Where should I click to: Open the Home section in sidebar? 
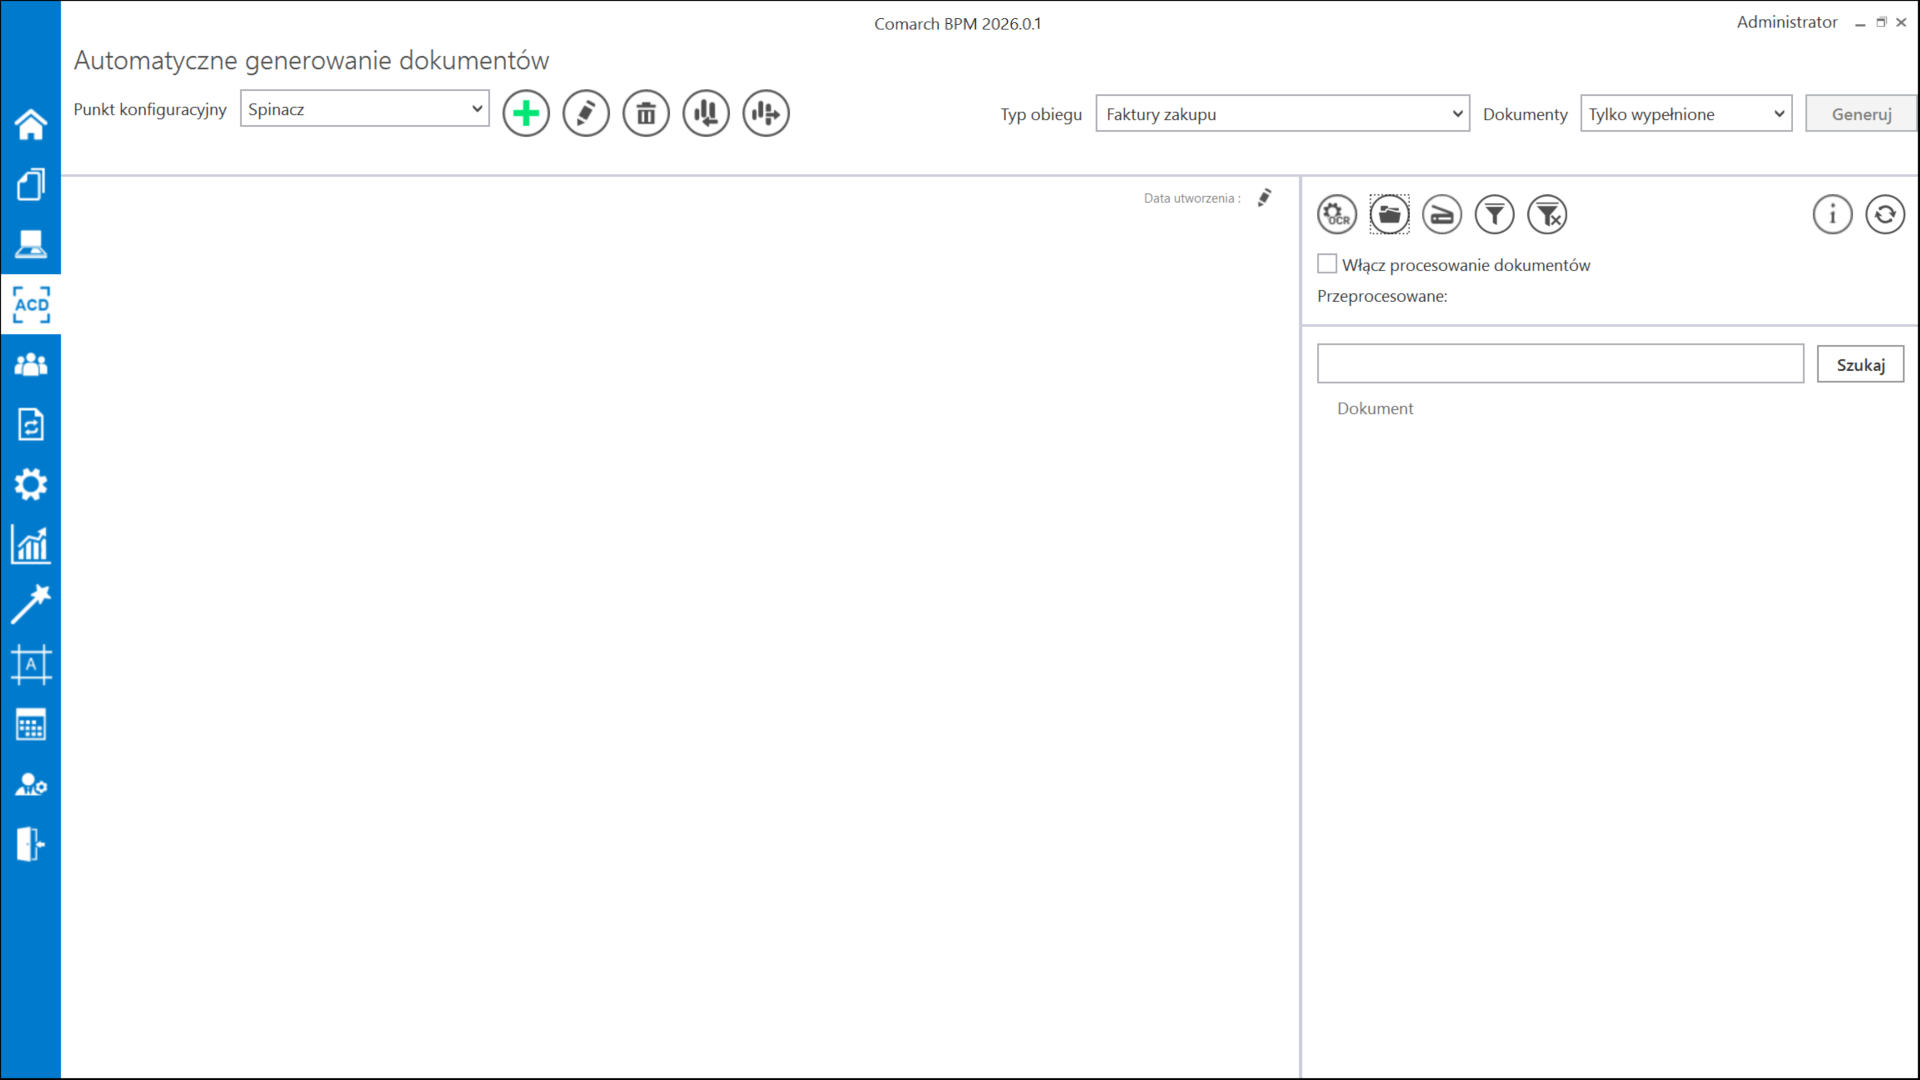31,124
